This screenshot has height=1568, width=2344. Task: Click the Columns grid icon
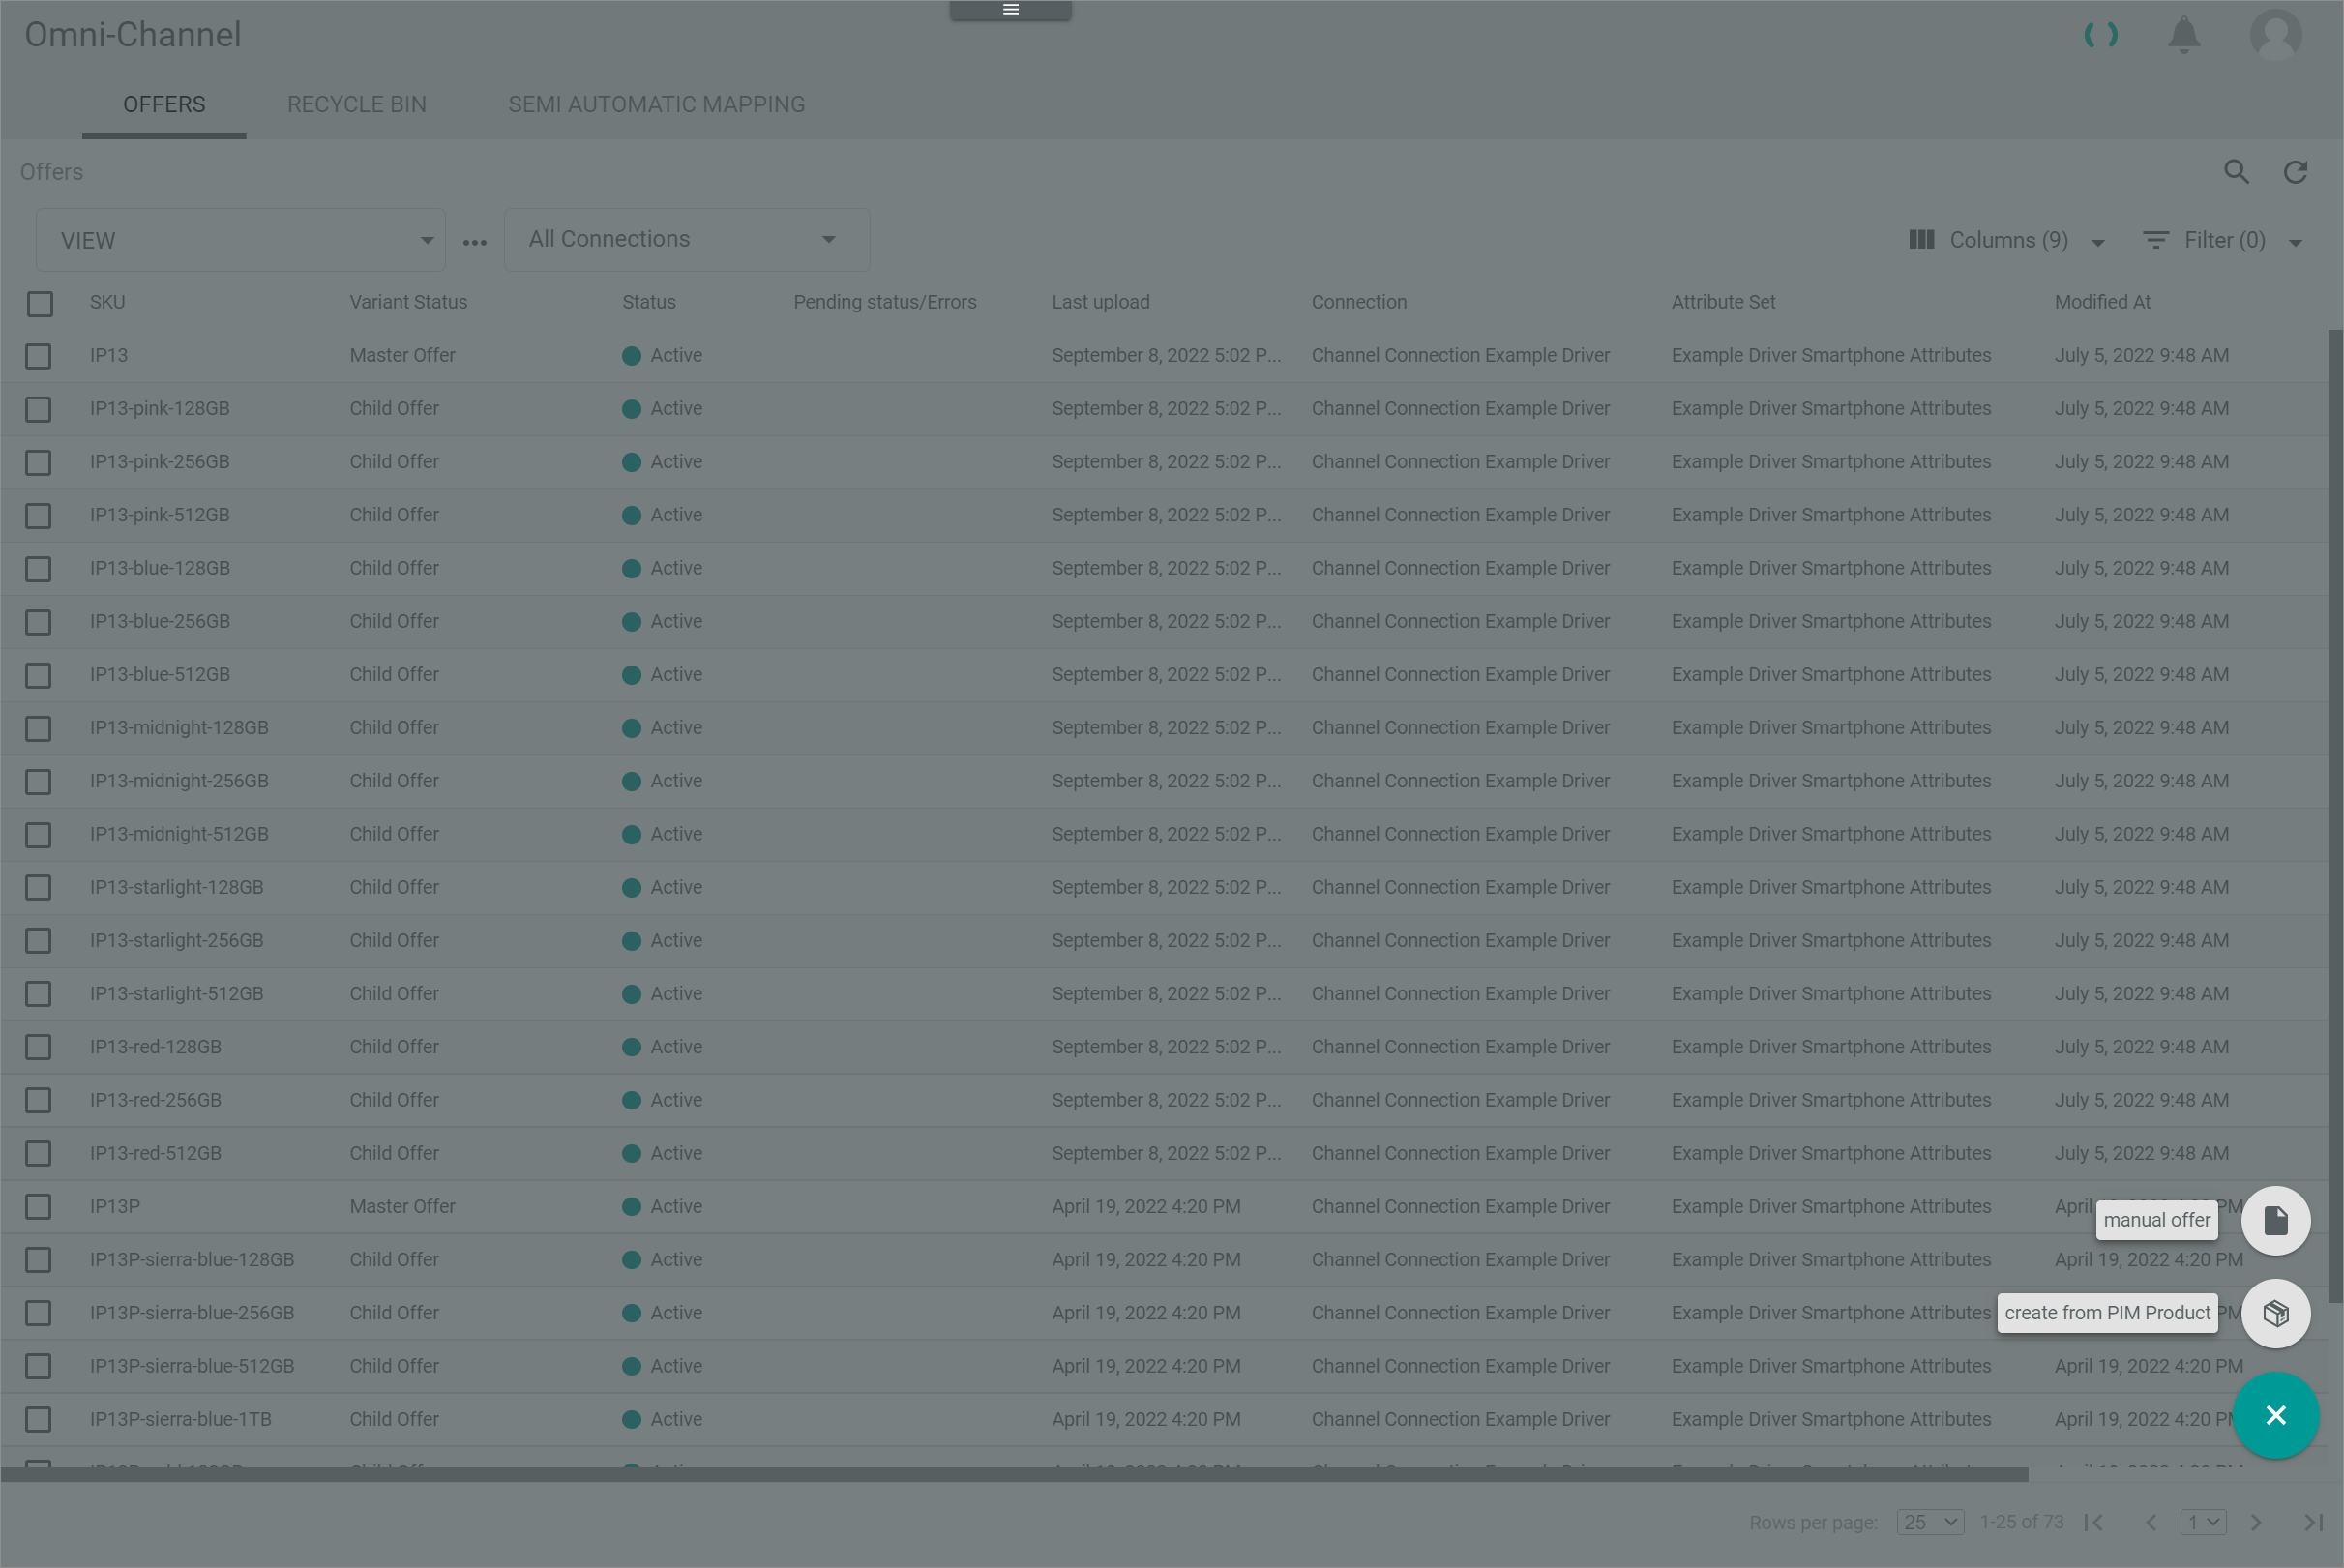[x=1921, y=240]
